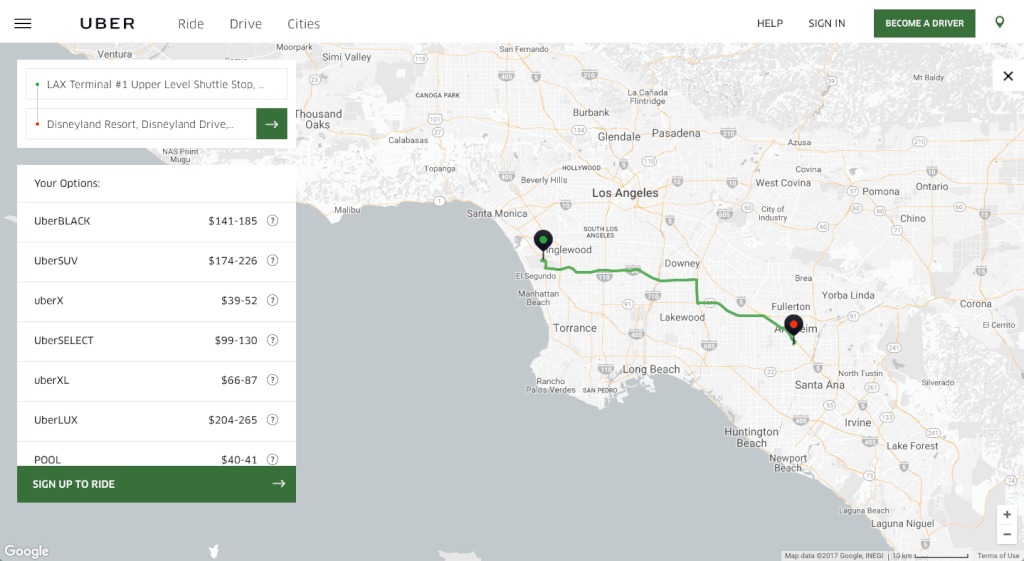This screenshot has width=1024, height=561.
Task: Close the map overlay with X
Action: [x=1008, y=76]
